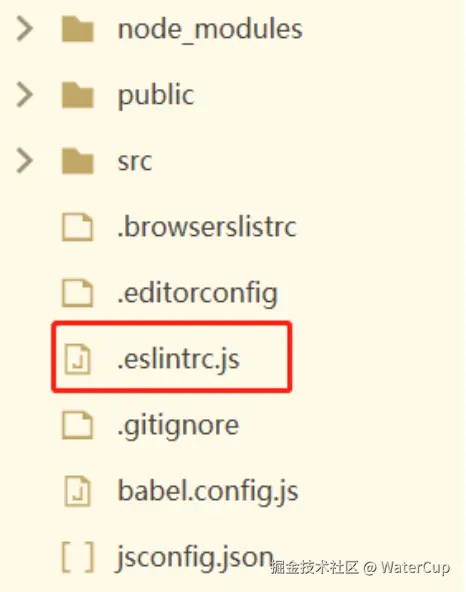The width and height of the screenshot is (466, 592).
Task: Open the .gitignore file
Action: [x=178, y=427]
